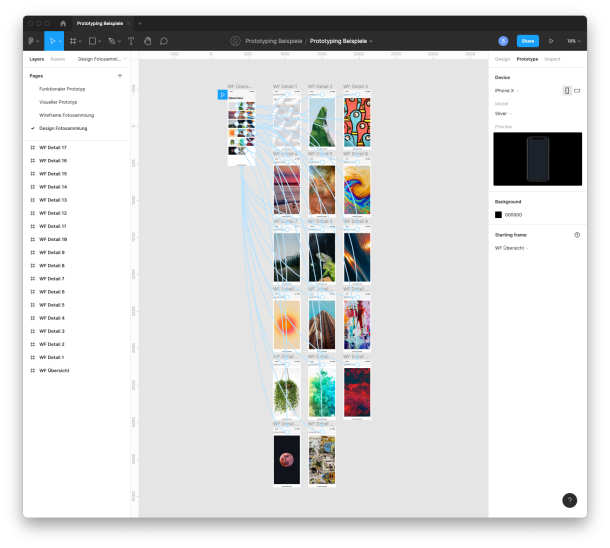Set device orientation to portrait

(x=566, y=90)
